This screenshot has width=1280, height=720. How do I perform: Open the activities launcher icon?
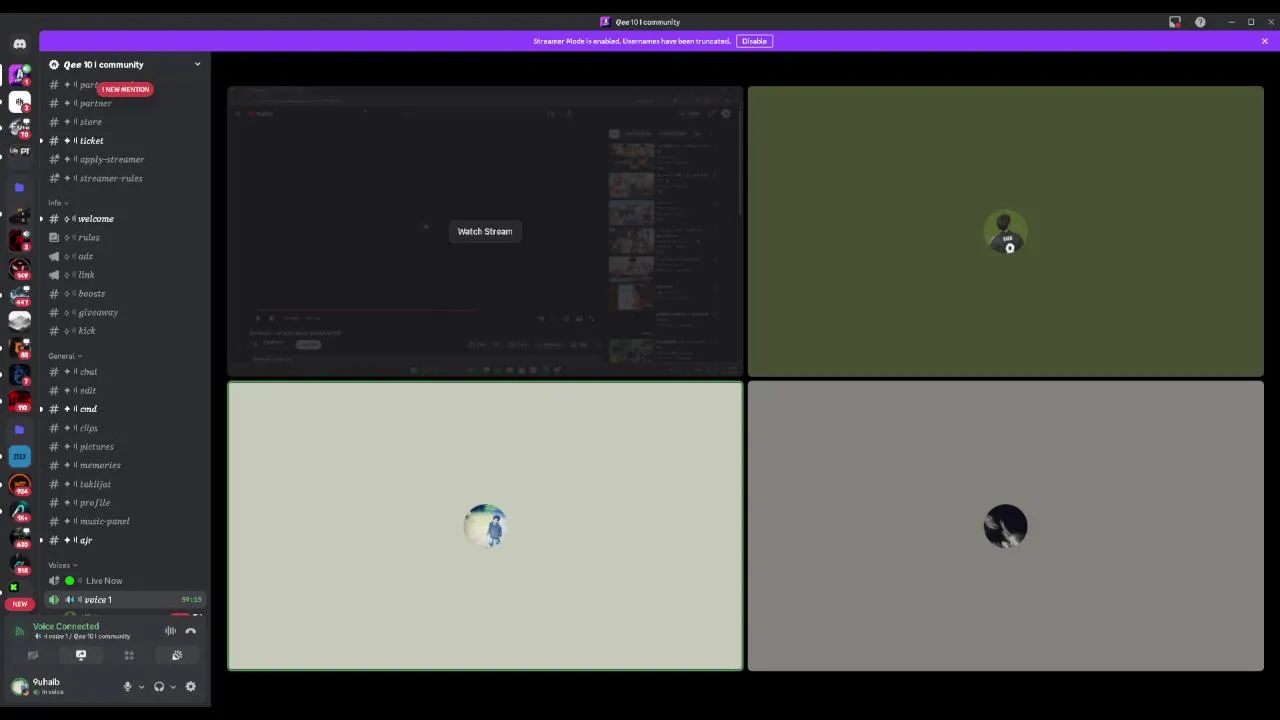pyautogui.click(x=129, y=655)
